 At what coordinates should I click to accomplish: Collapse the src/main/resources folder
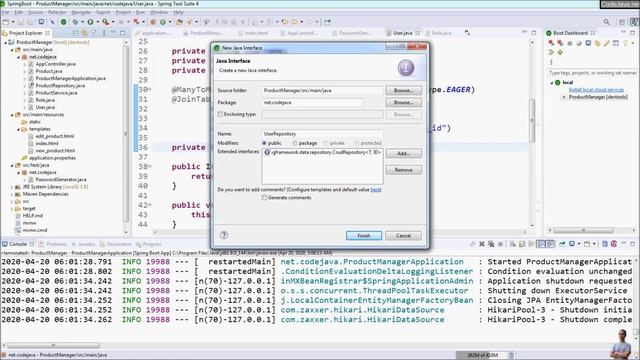(x=12, y=115)
